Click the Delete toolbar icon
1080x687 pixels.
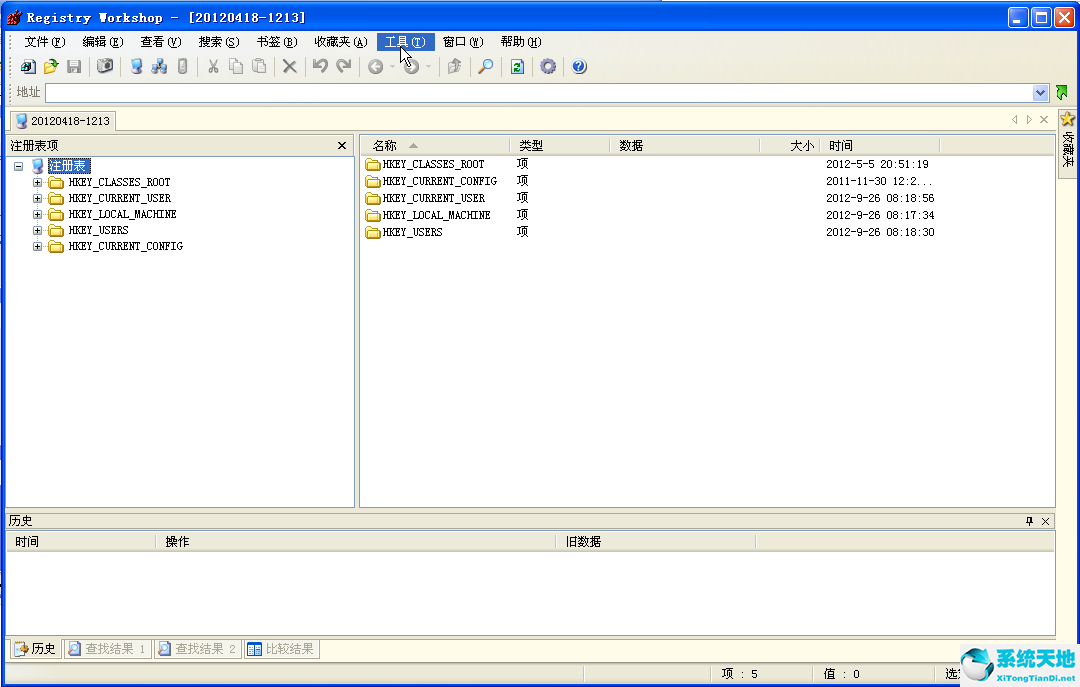[289, 66]
